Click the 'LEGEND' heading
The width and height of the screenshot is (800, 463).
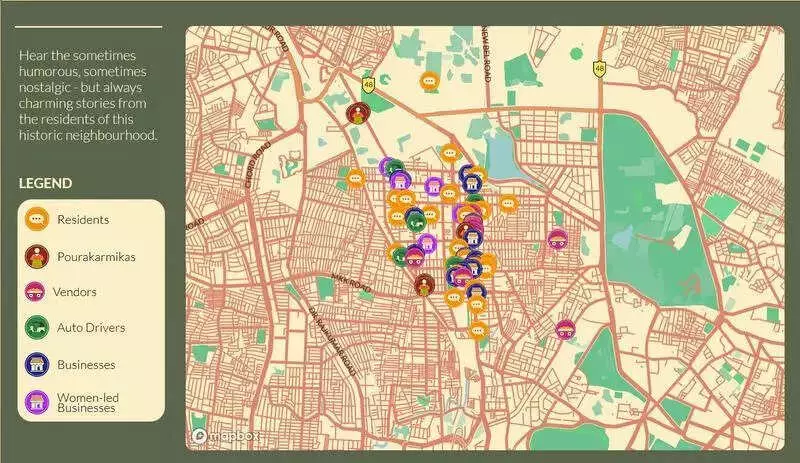point(45,183)
